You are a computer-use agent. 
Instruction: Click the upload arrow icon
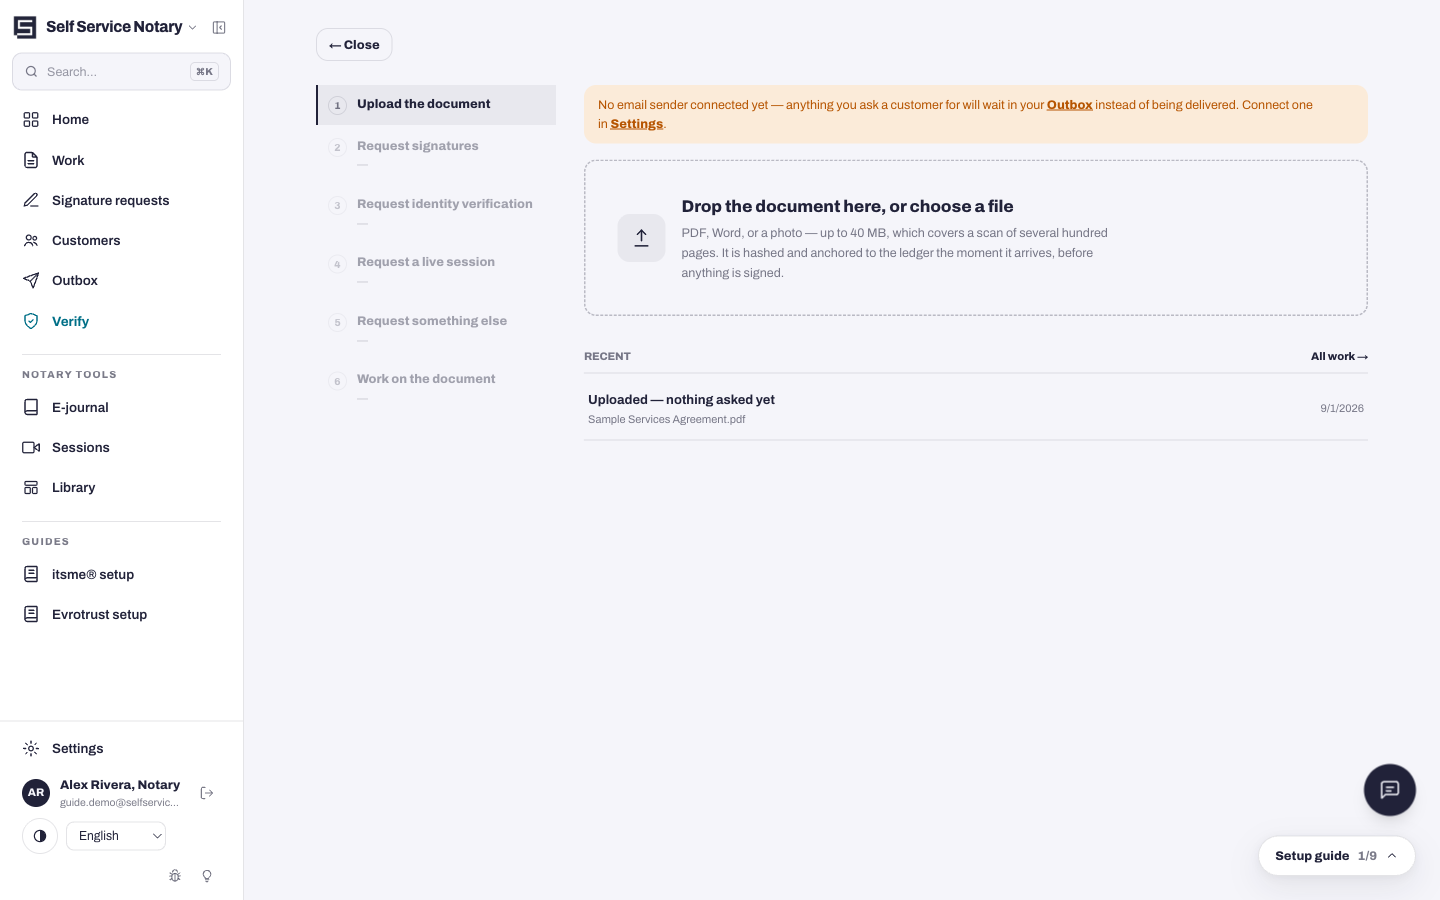(x=641, y=238)
